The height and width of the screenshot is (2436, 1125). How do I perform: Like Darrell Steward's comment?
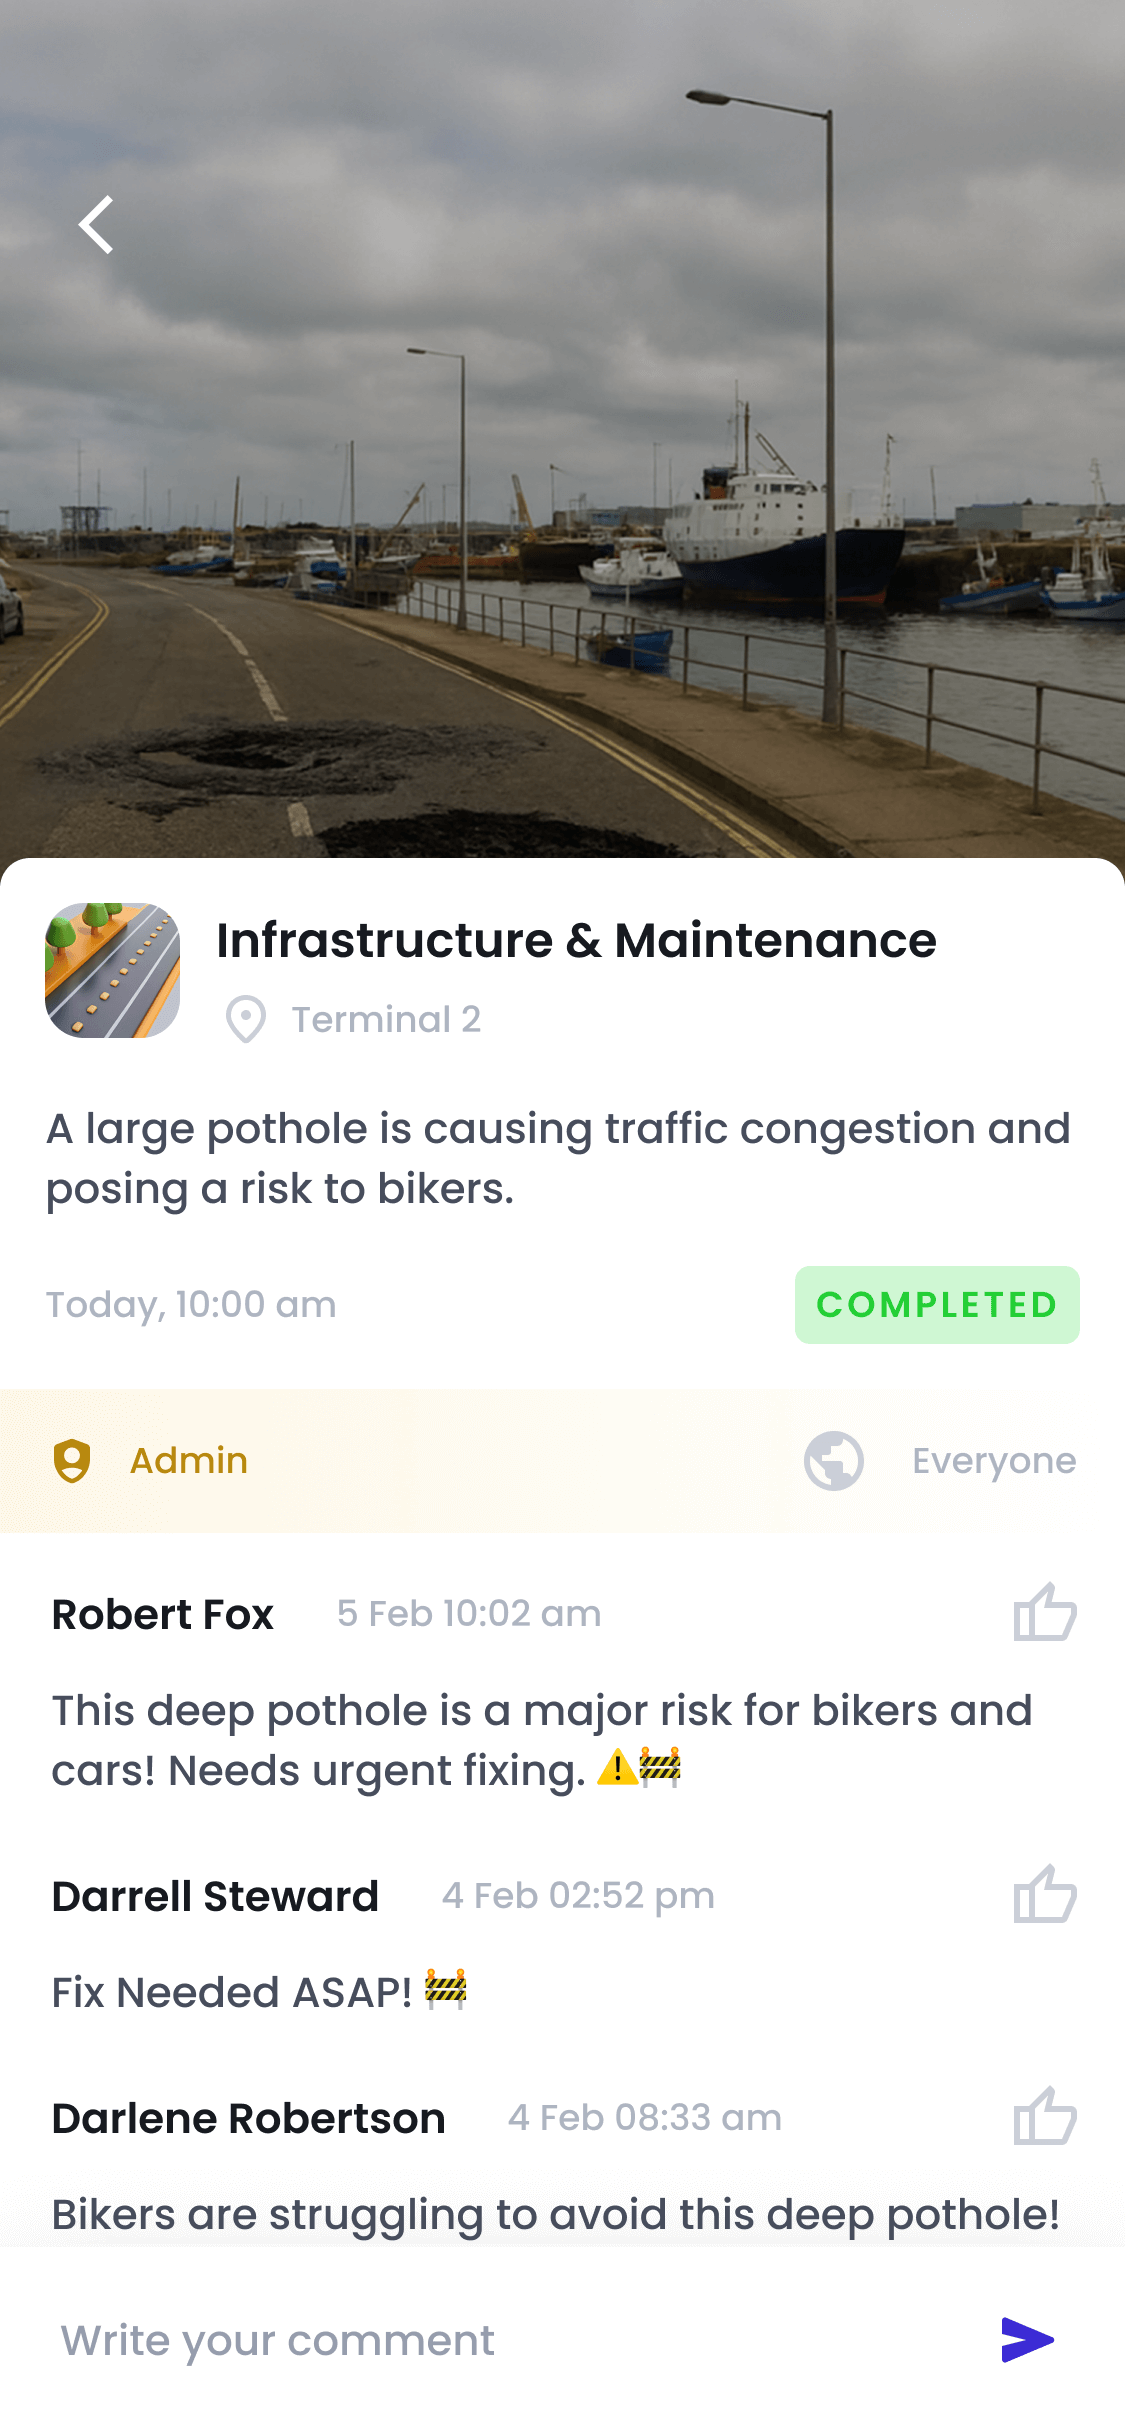1044,1895
